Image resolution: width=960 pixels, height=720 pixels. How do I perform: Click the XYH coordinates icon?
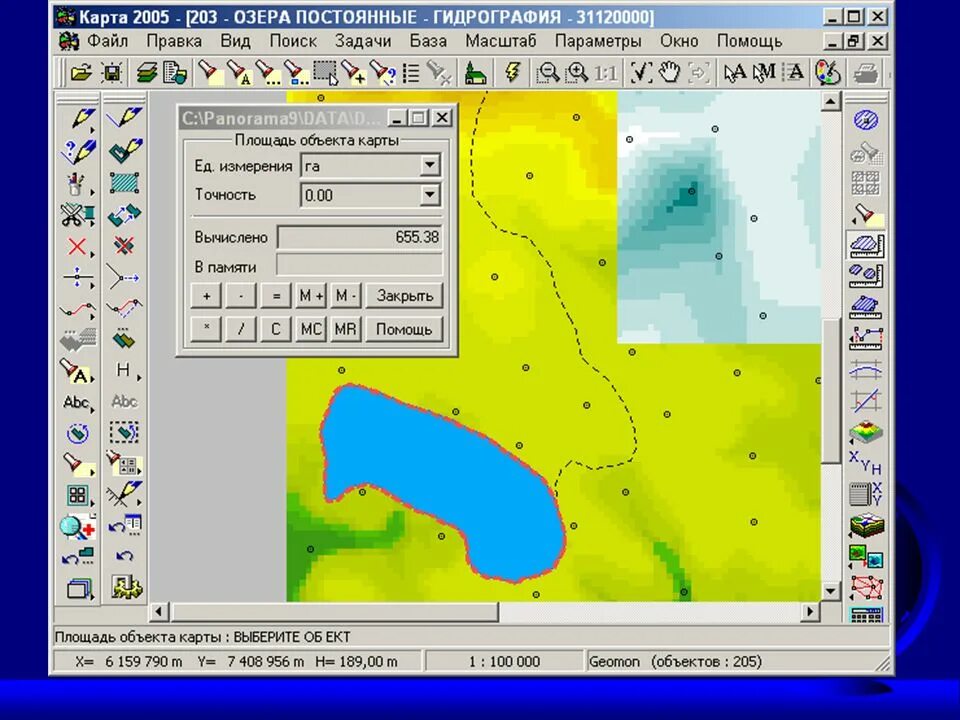click(x=866, y=463)
